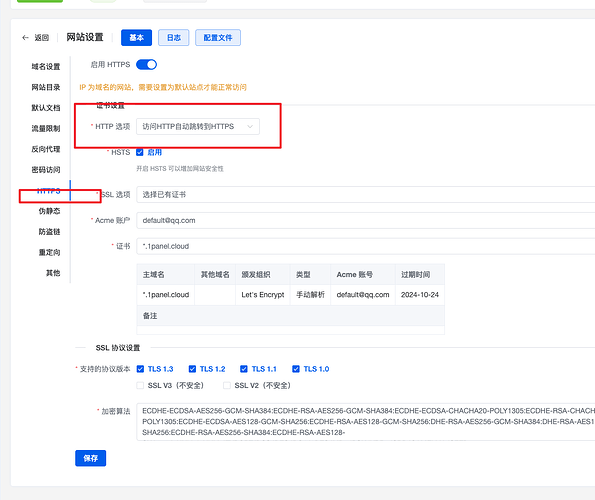
Task: Open the certificate *.1panel.cloud dropdown
Action: coord(365,246)
